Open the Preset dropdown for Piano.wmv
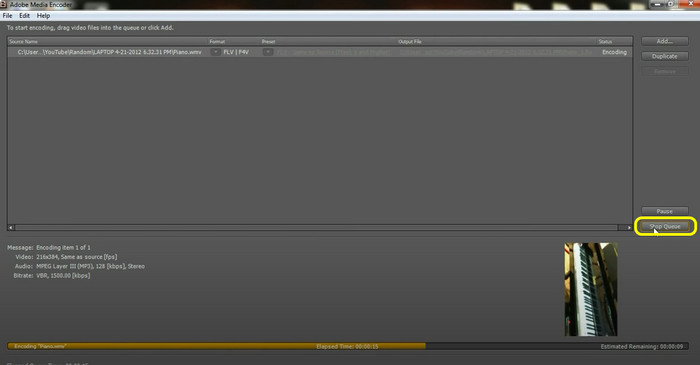This screenshot has width=700, height=365. [267, 52]
